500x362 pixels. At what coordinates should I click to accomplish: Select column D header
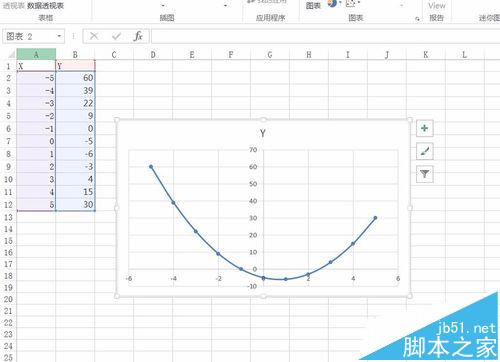click(x=153, y=54)
